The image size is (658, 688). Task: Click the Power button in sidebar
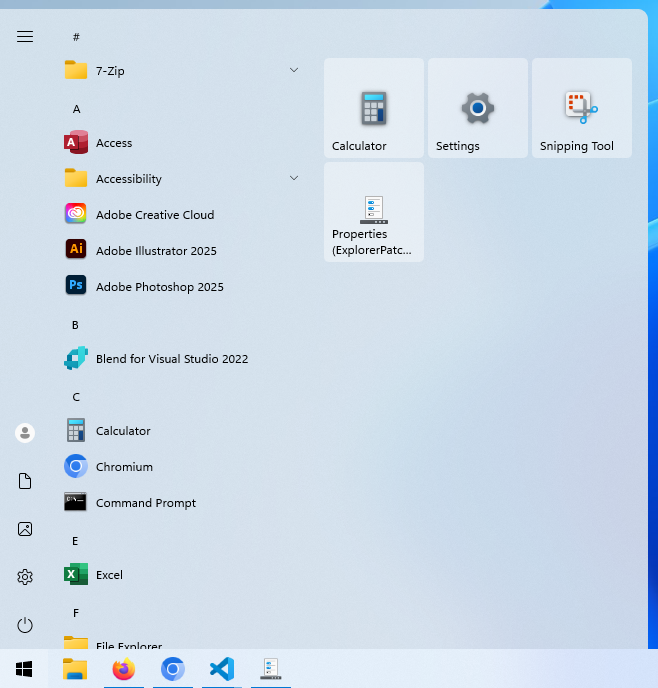point(25,625)
